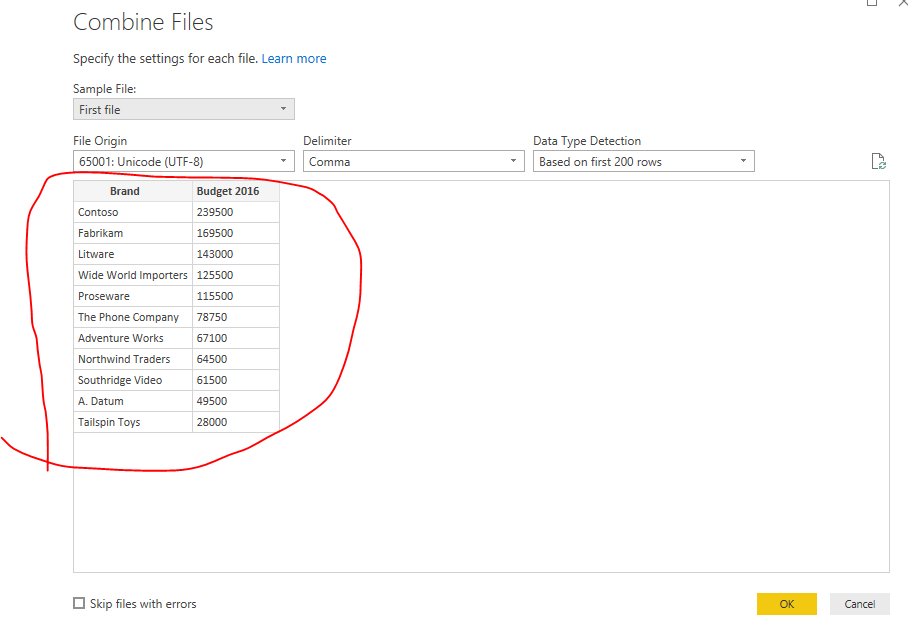908x633 pixels.
Task: Enable Skip files with errors checkbox
Action: coord(79,603)
